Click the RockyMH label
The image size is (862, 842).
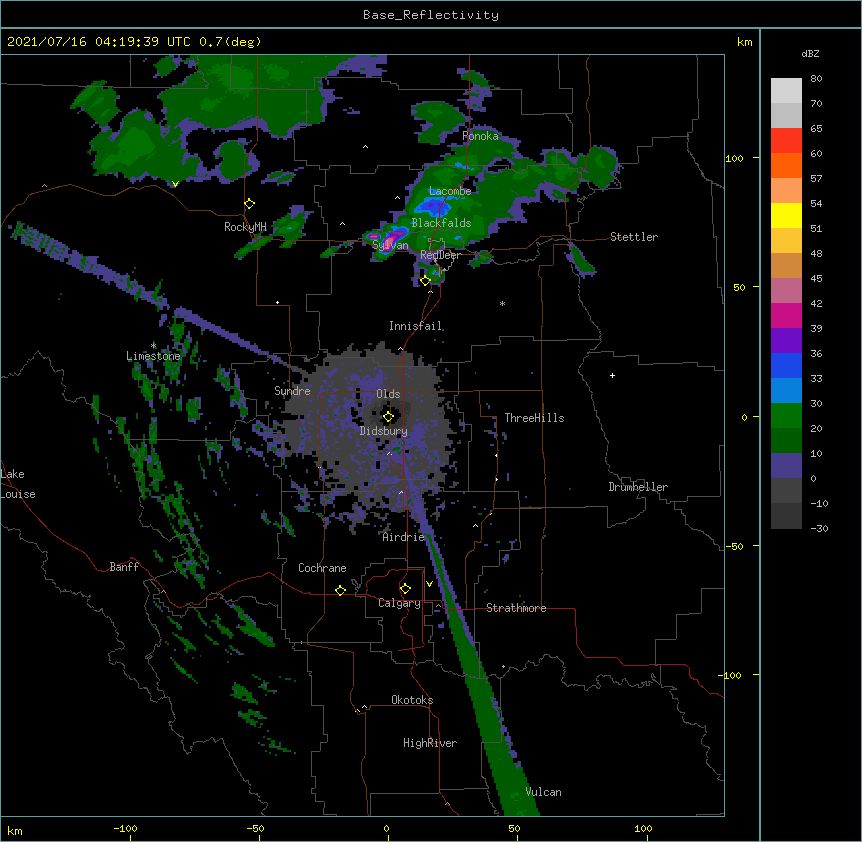(245, 227)
